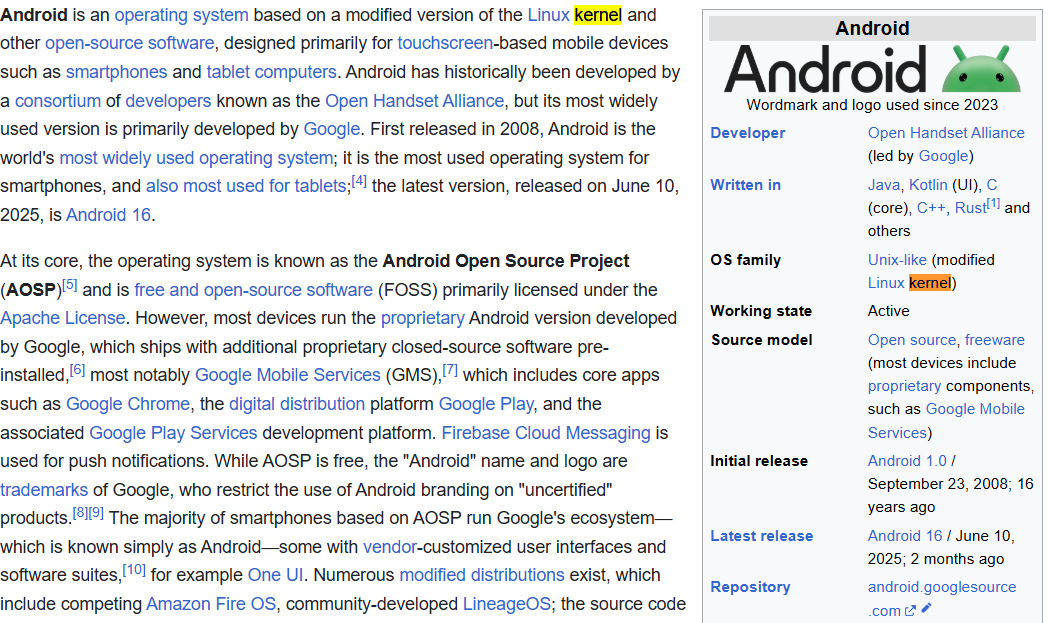
Task: Click citation [4] superscript
Action: click(359, 181)
